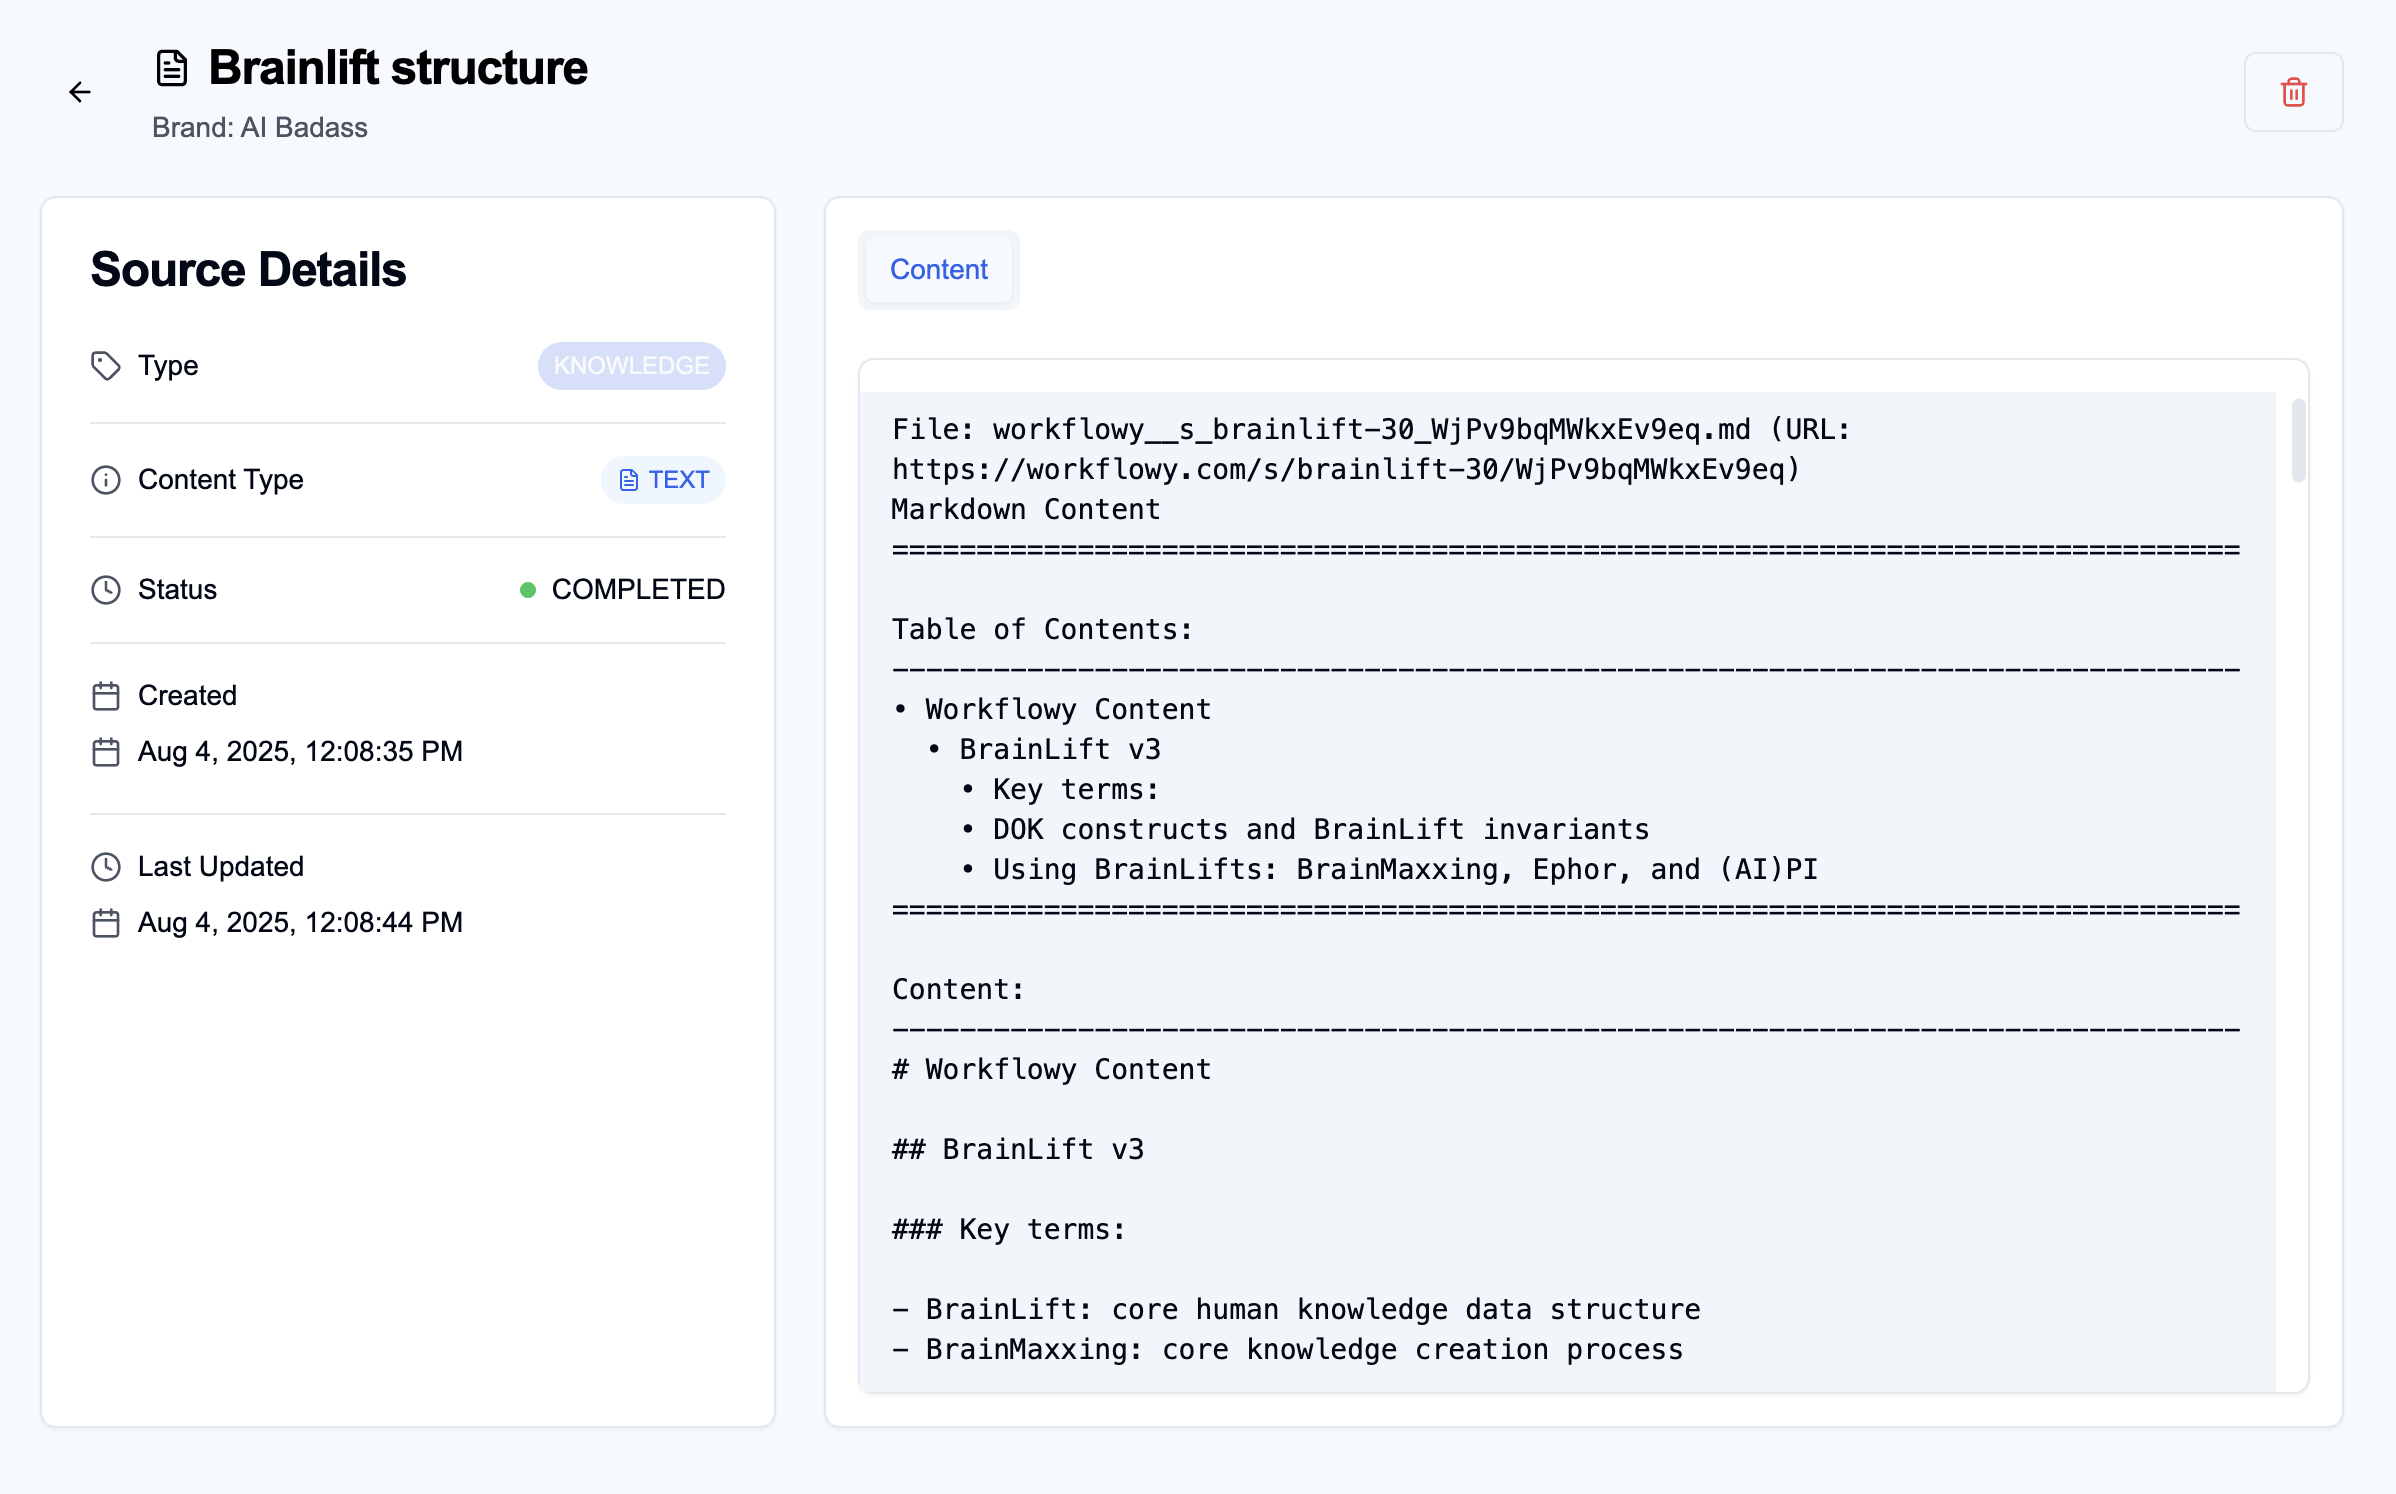
Task: Click the clock icon next to Status
Action: point(106,590)
